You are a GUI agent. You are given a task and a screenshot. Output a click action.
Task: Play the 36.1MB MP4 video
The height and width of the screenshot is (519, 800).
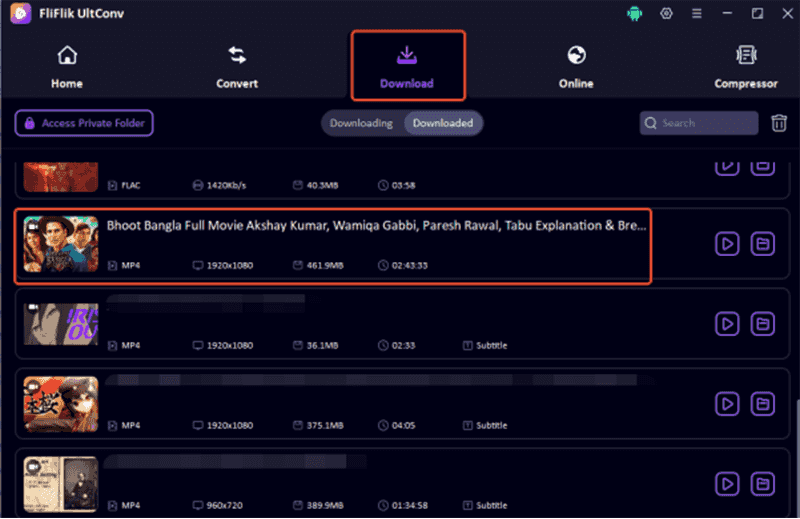pos(727,324)
